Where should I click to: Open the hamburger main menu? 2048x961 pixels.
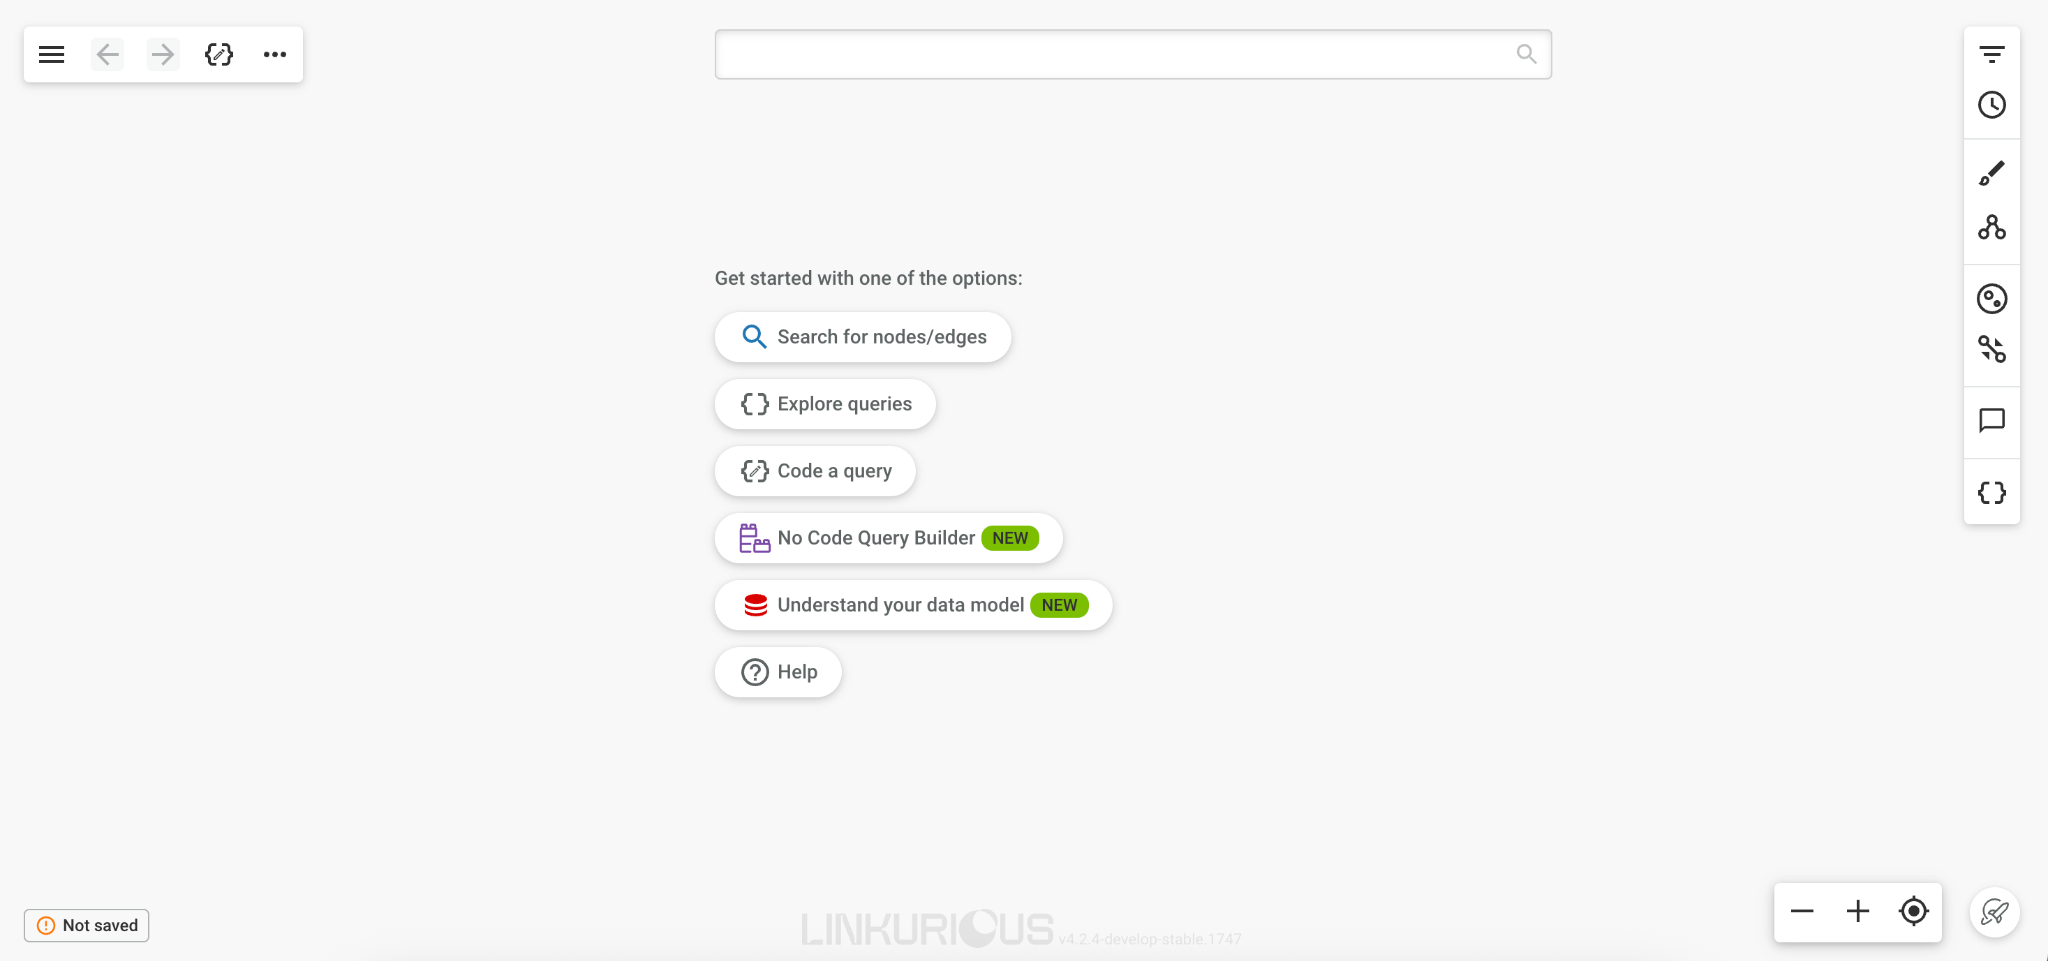(52, 55)
